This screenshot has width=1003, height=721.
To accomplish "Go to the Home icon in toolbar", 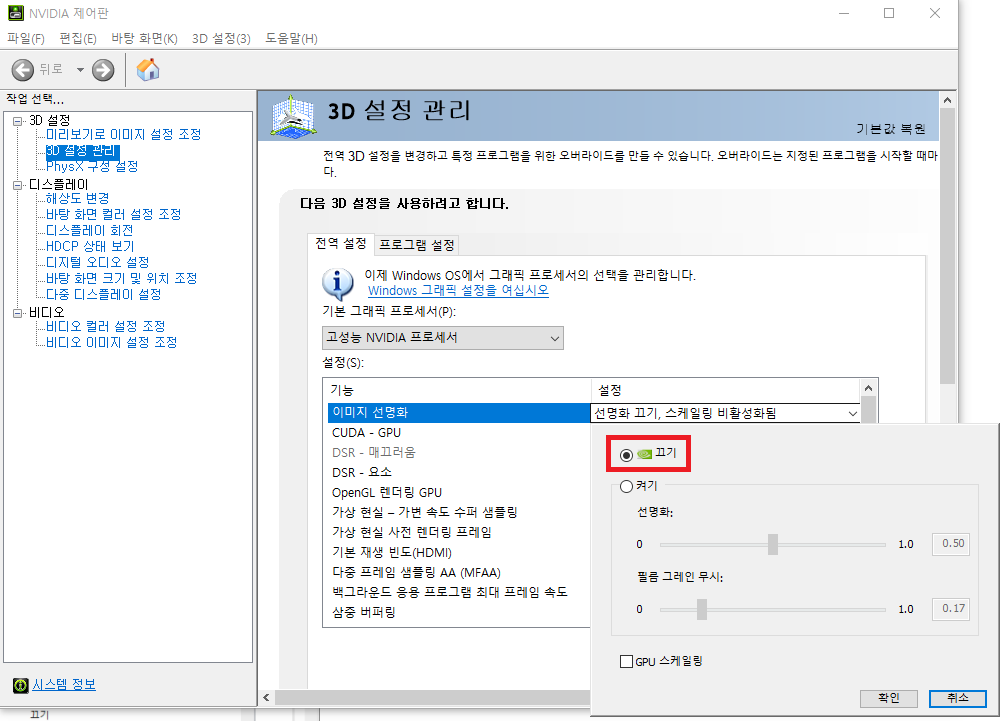I will point(148,69).
